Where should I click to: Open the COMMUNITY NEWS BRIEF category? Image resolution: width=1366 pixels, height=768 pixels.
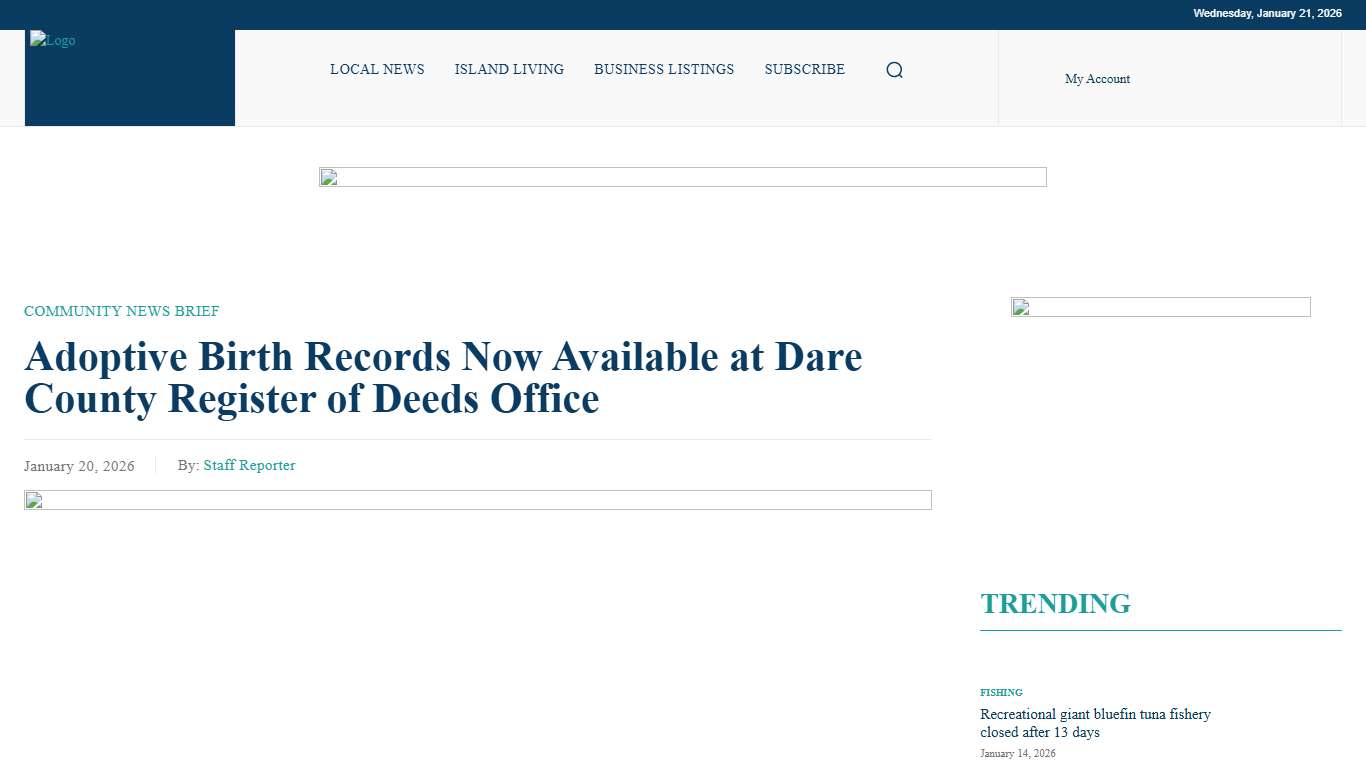(121, 311)
